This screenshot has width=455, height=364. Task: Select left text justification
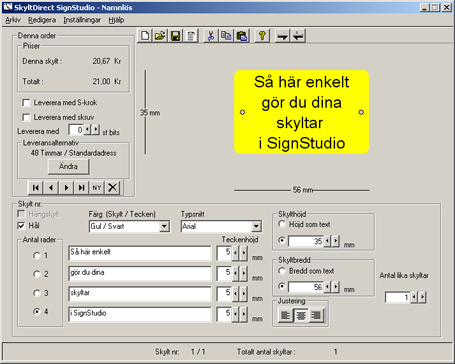pos(286,315)
